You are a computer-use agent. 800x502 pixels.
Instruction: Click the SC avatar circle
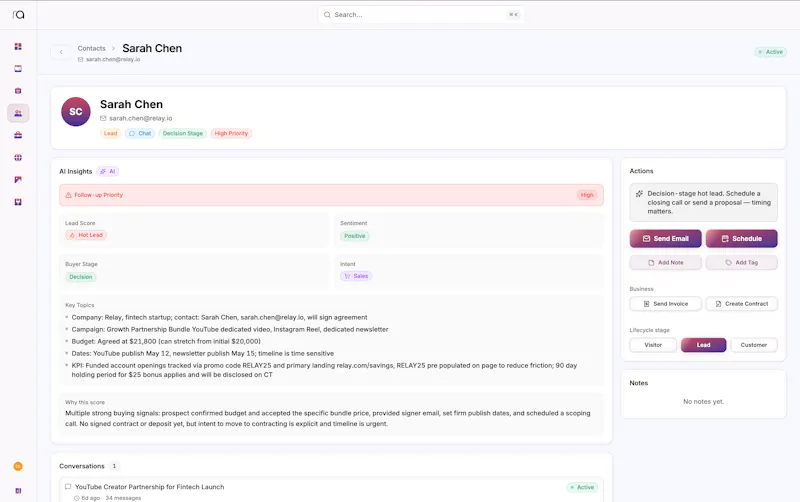(x=76, y=112)
